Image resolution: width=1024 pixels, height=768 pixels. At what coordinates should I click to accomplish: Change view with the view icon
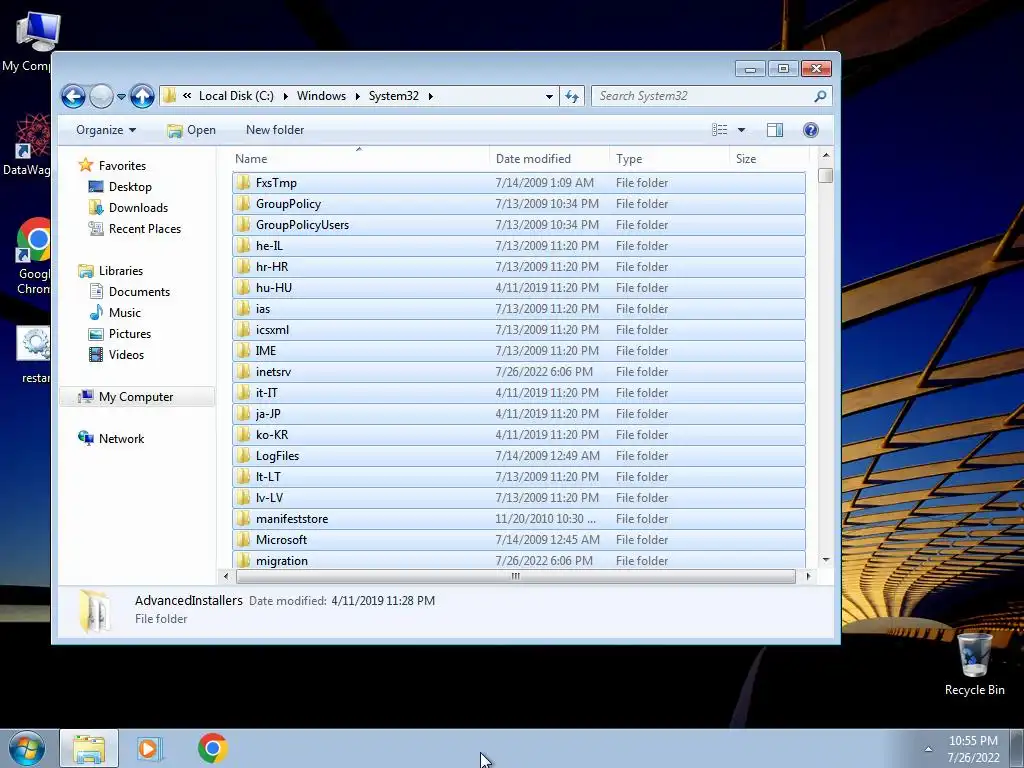click(720, 130)
